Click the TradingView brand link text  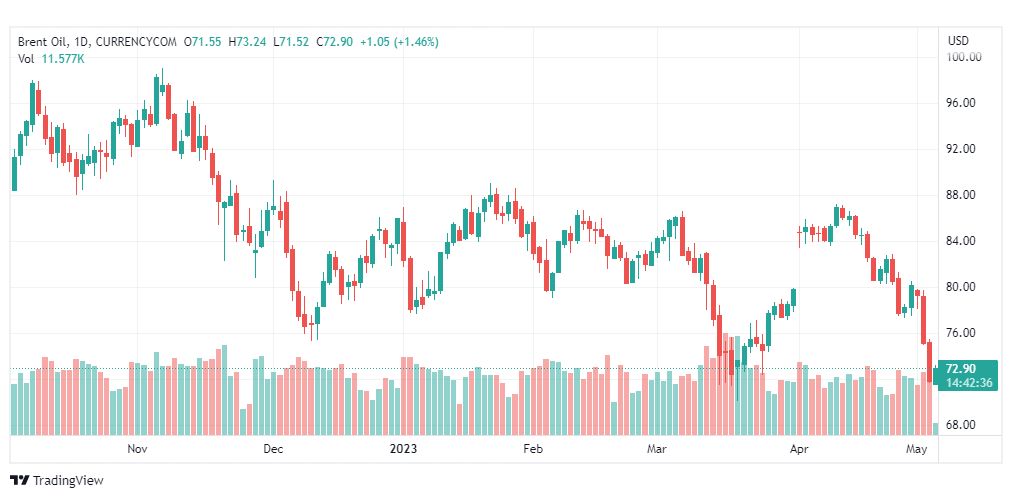pyautogui.click(x=68, y=481)
